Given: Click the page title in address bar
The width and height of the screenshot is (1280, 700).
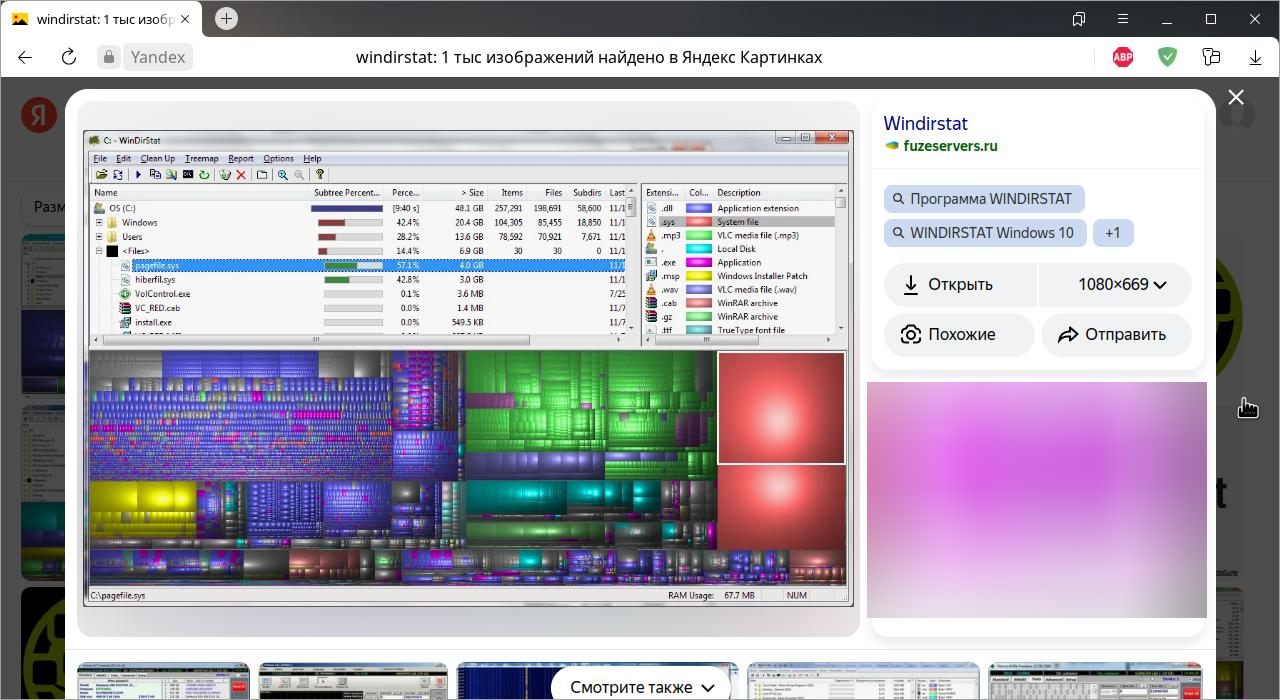Looking at the screenshot, I should pos(589,57).
